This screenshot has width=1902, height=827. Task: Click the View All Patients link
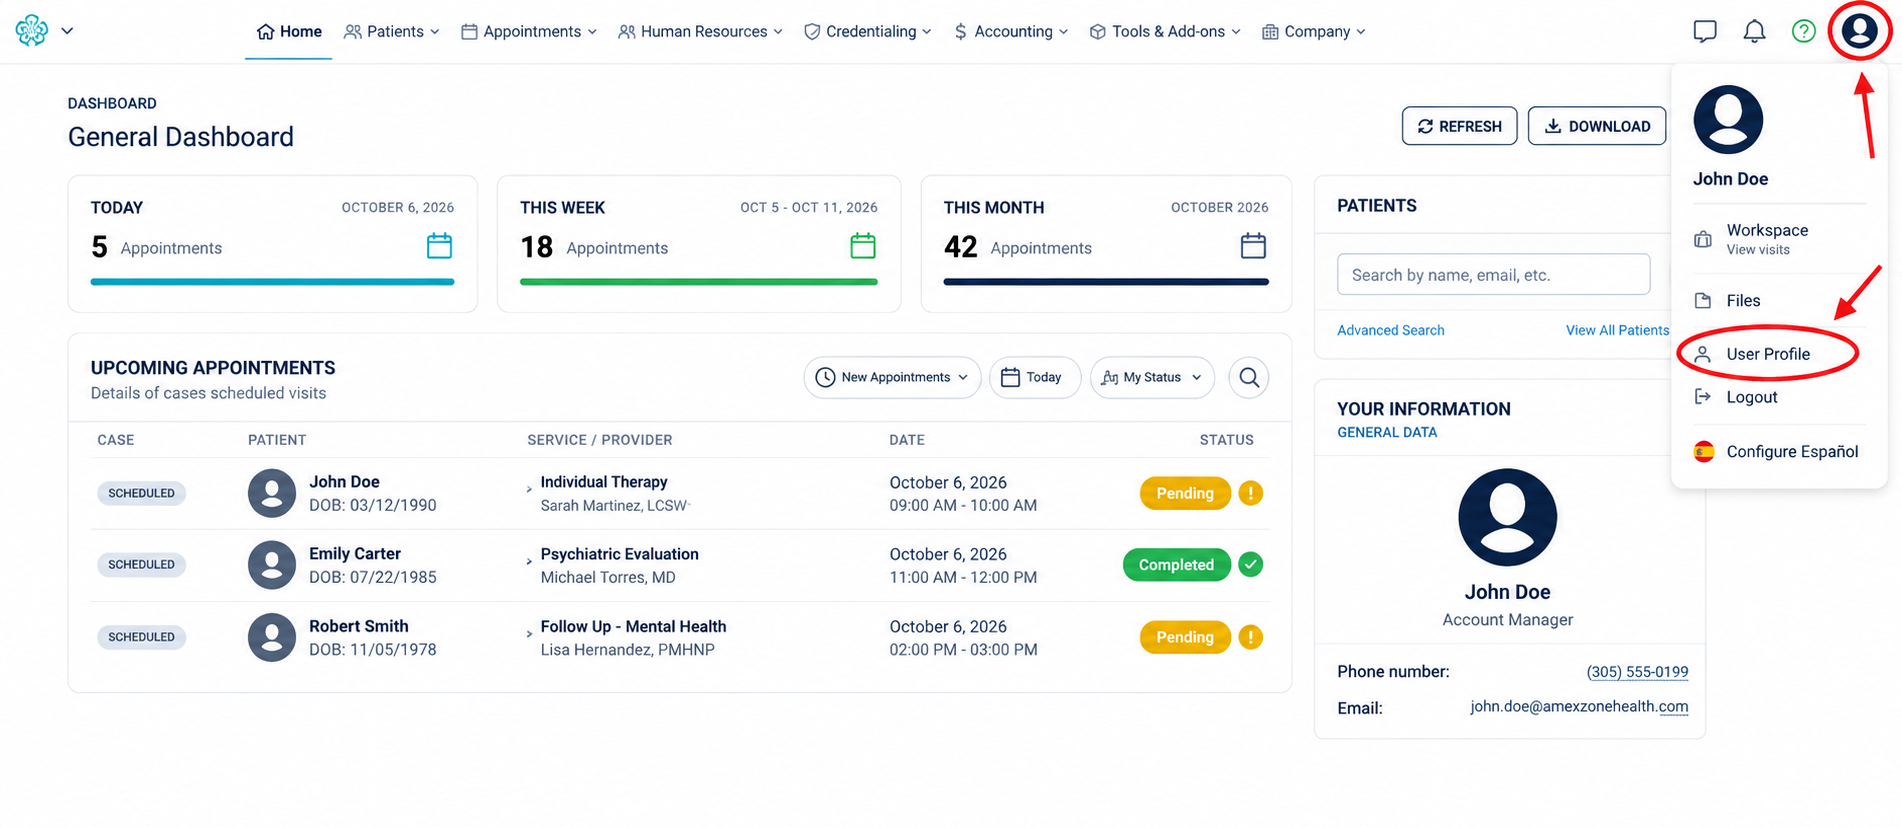[1617, 330]
